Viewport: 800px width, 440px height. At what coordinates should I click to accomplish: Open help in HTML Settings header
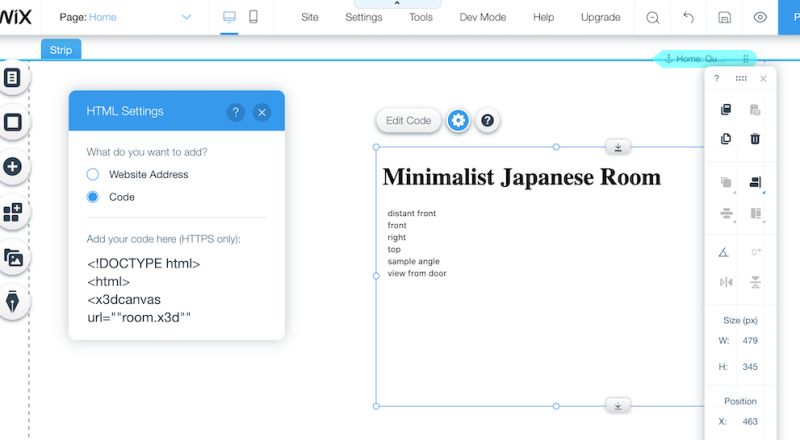[235, 112]
